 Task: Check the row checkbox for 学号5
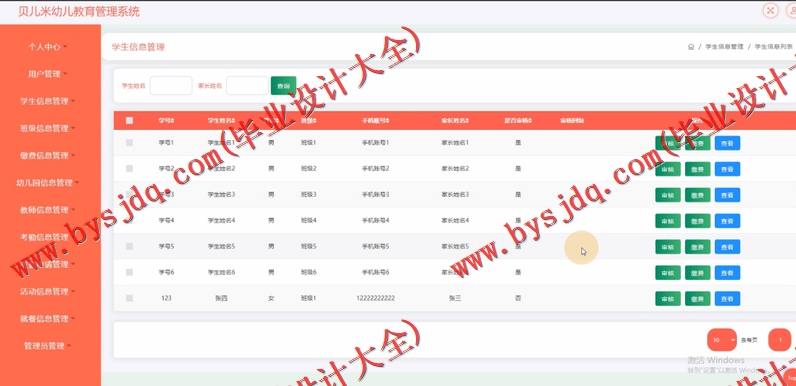tap(129, 246)
